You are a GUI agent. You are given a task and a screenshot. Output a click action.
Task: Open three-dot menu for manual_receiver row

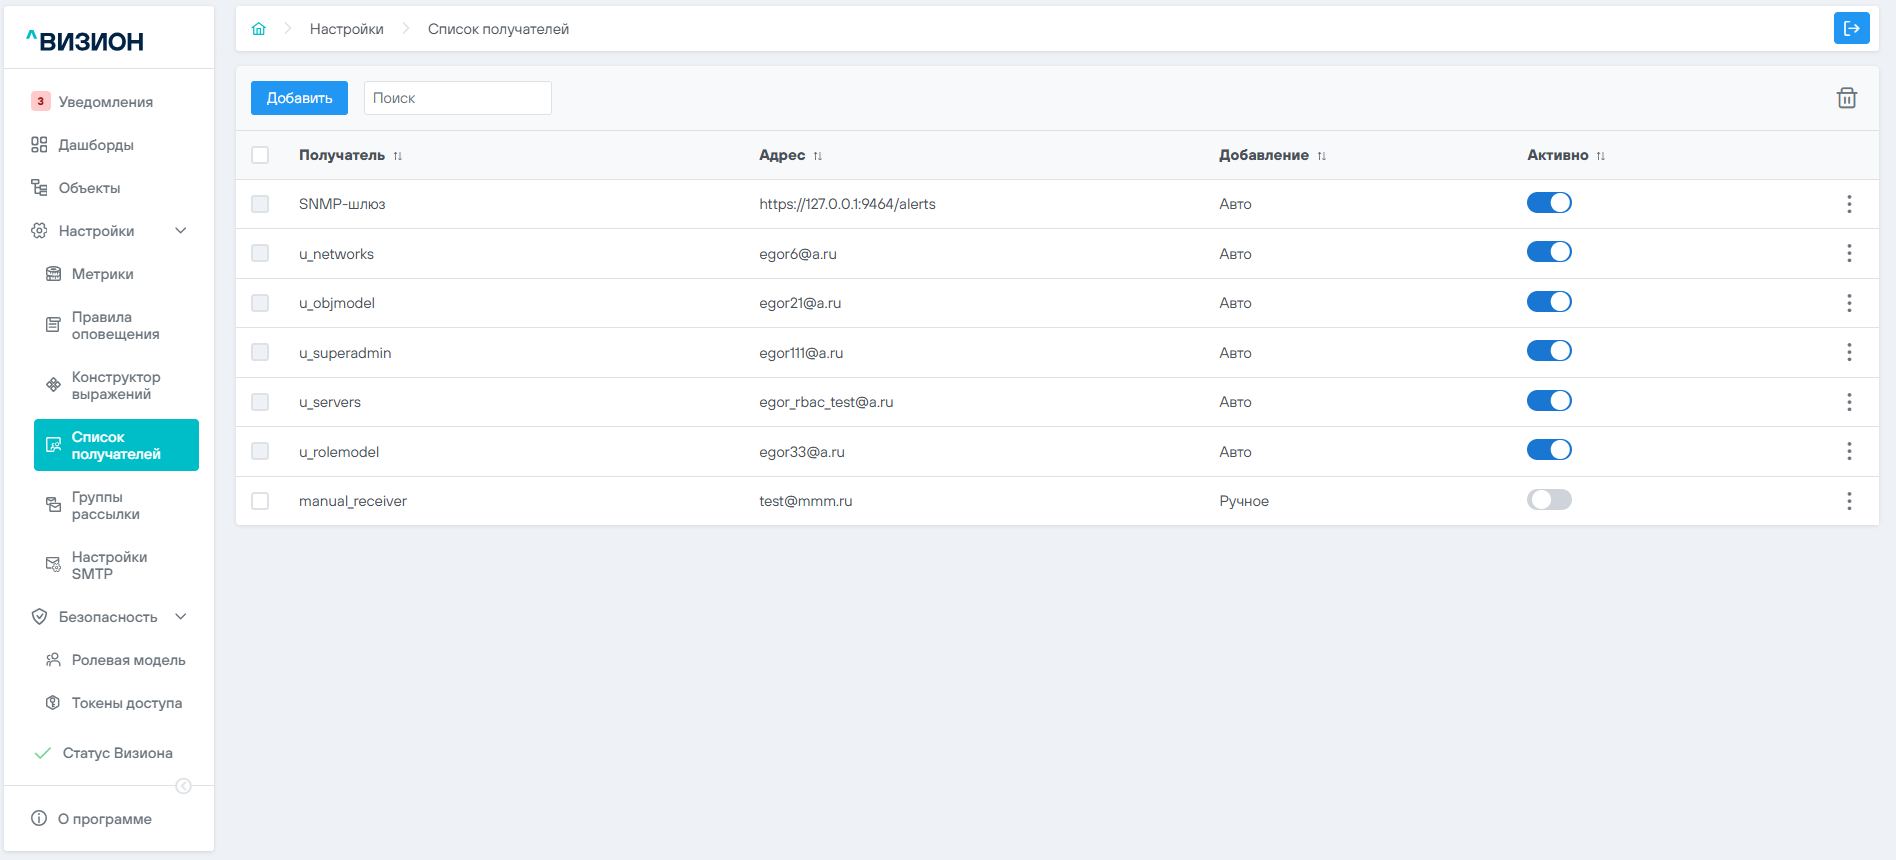(x=1848, y=501)
